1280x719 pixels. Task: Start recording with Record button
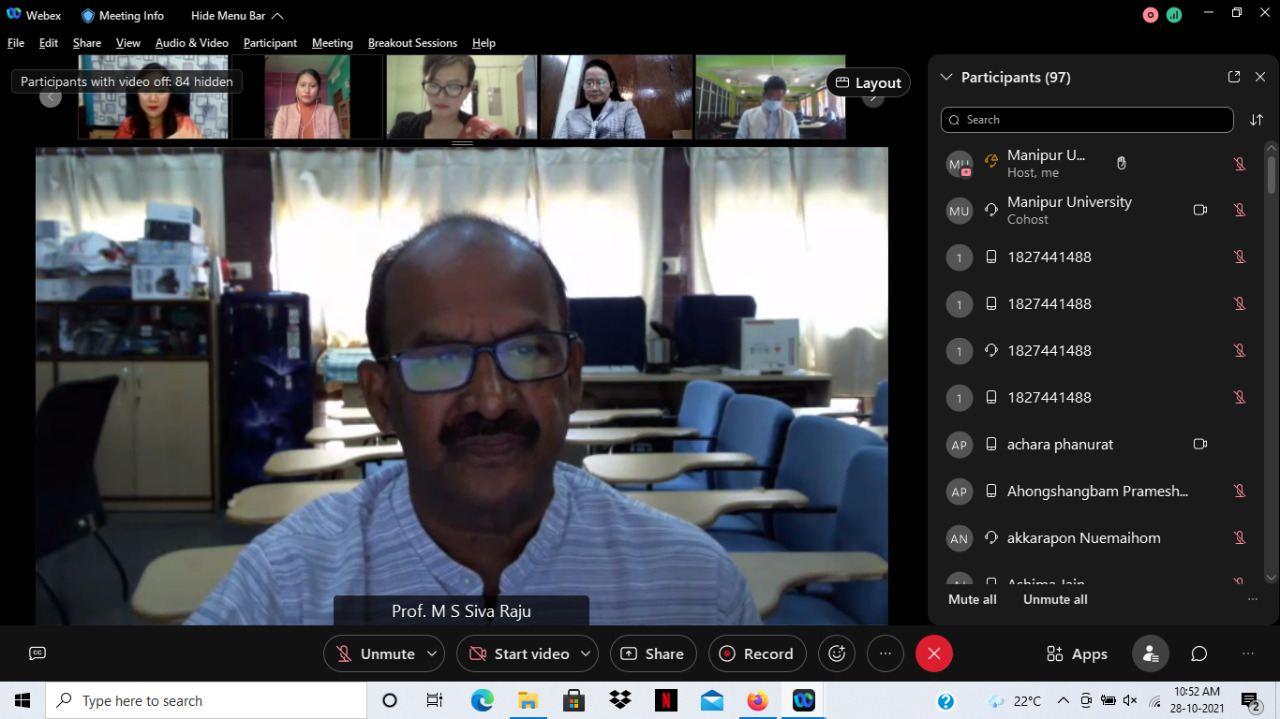coord(757,654)
